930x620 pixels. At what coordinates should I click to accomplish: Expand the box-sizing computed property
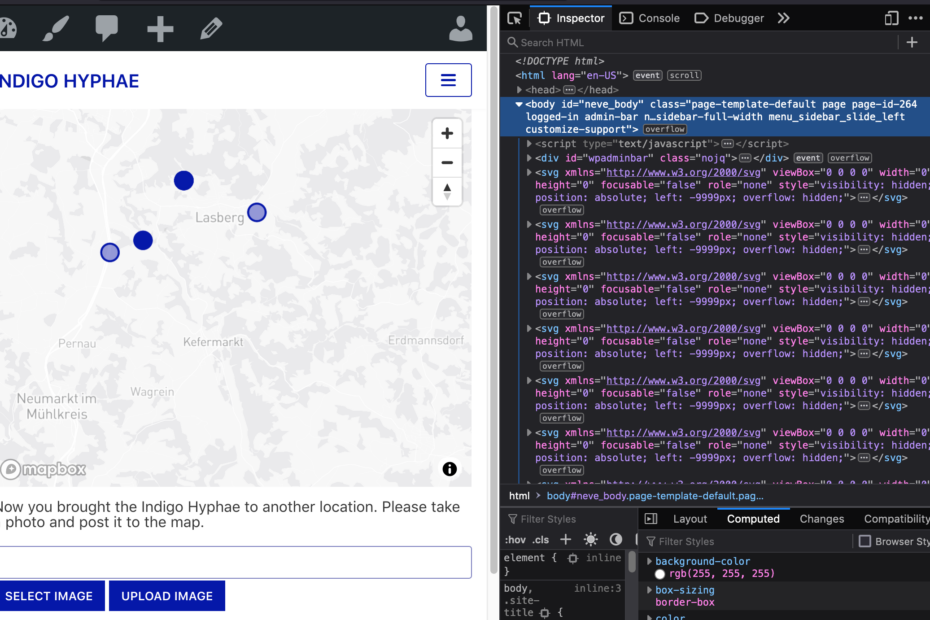649,590
